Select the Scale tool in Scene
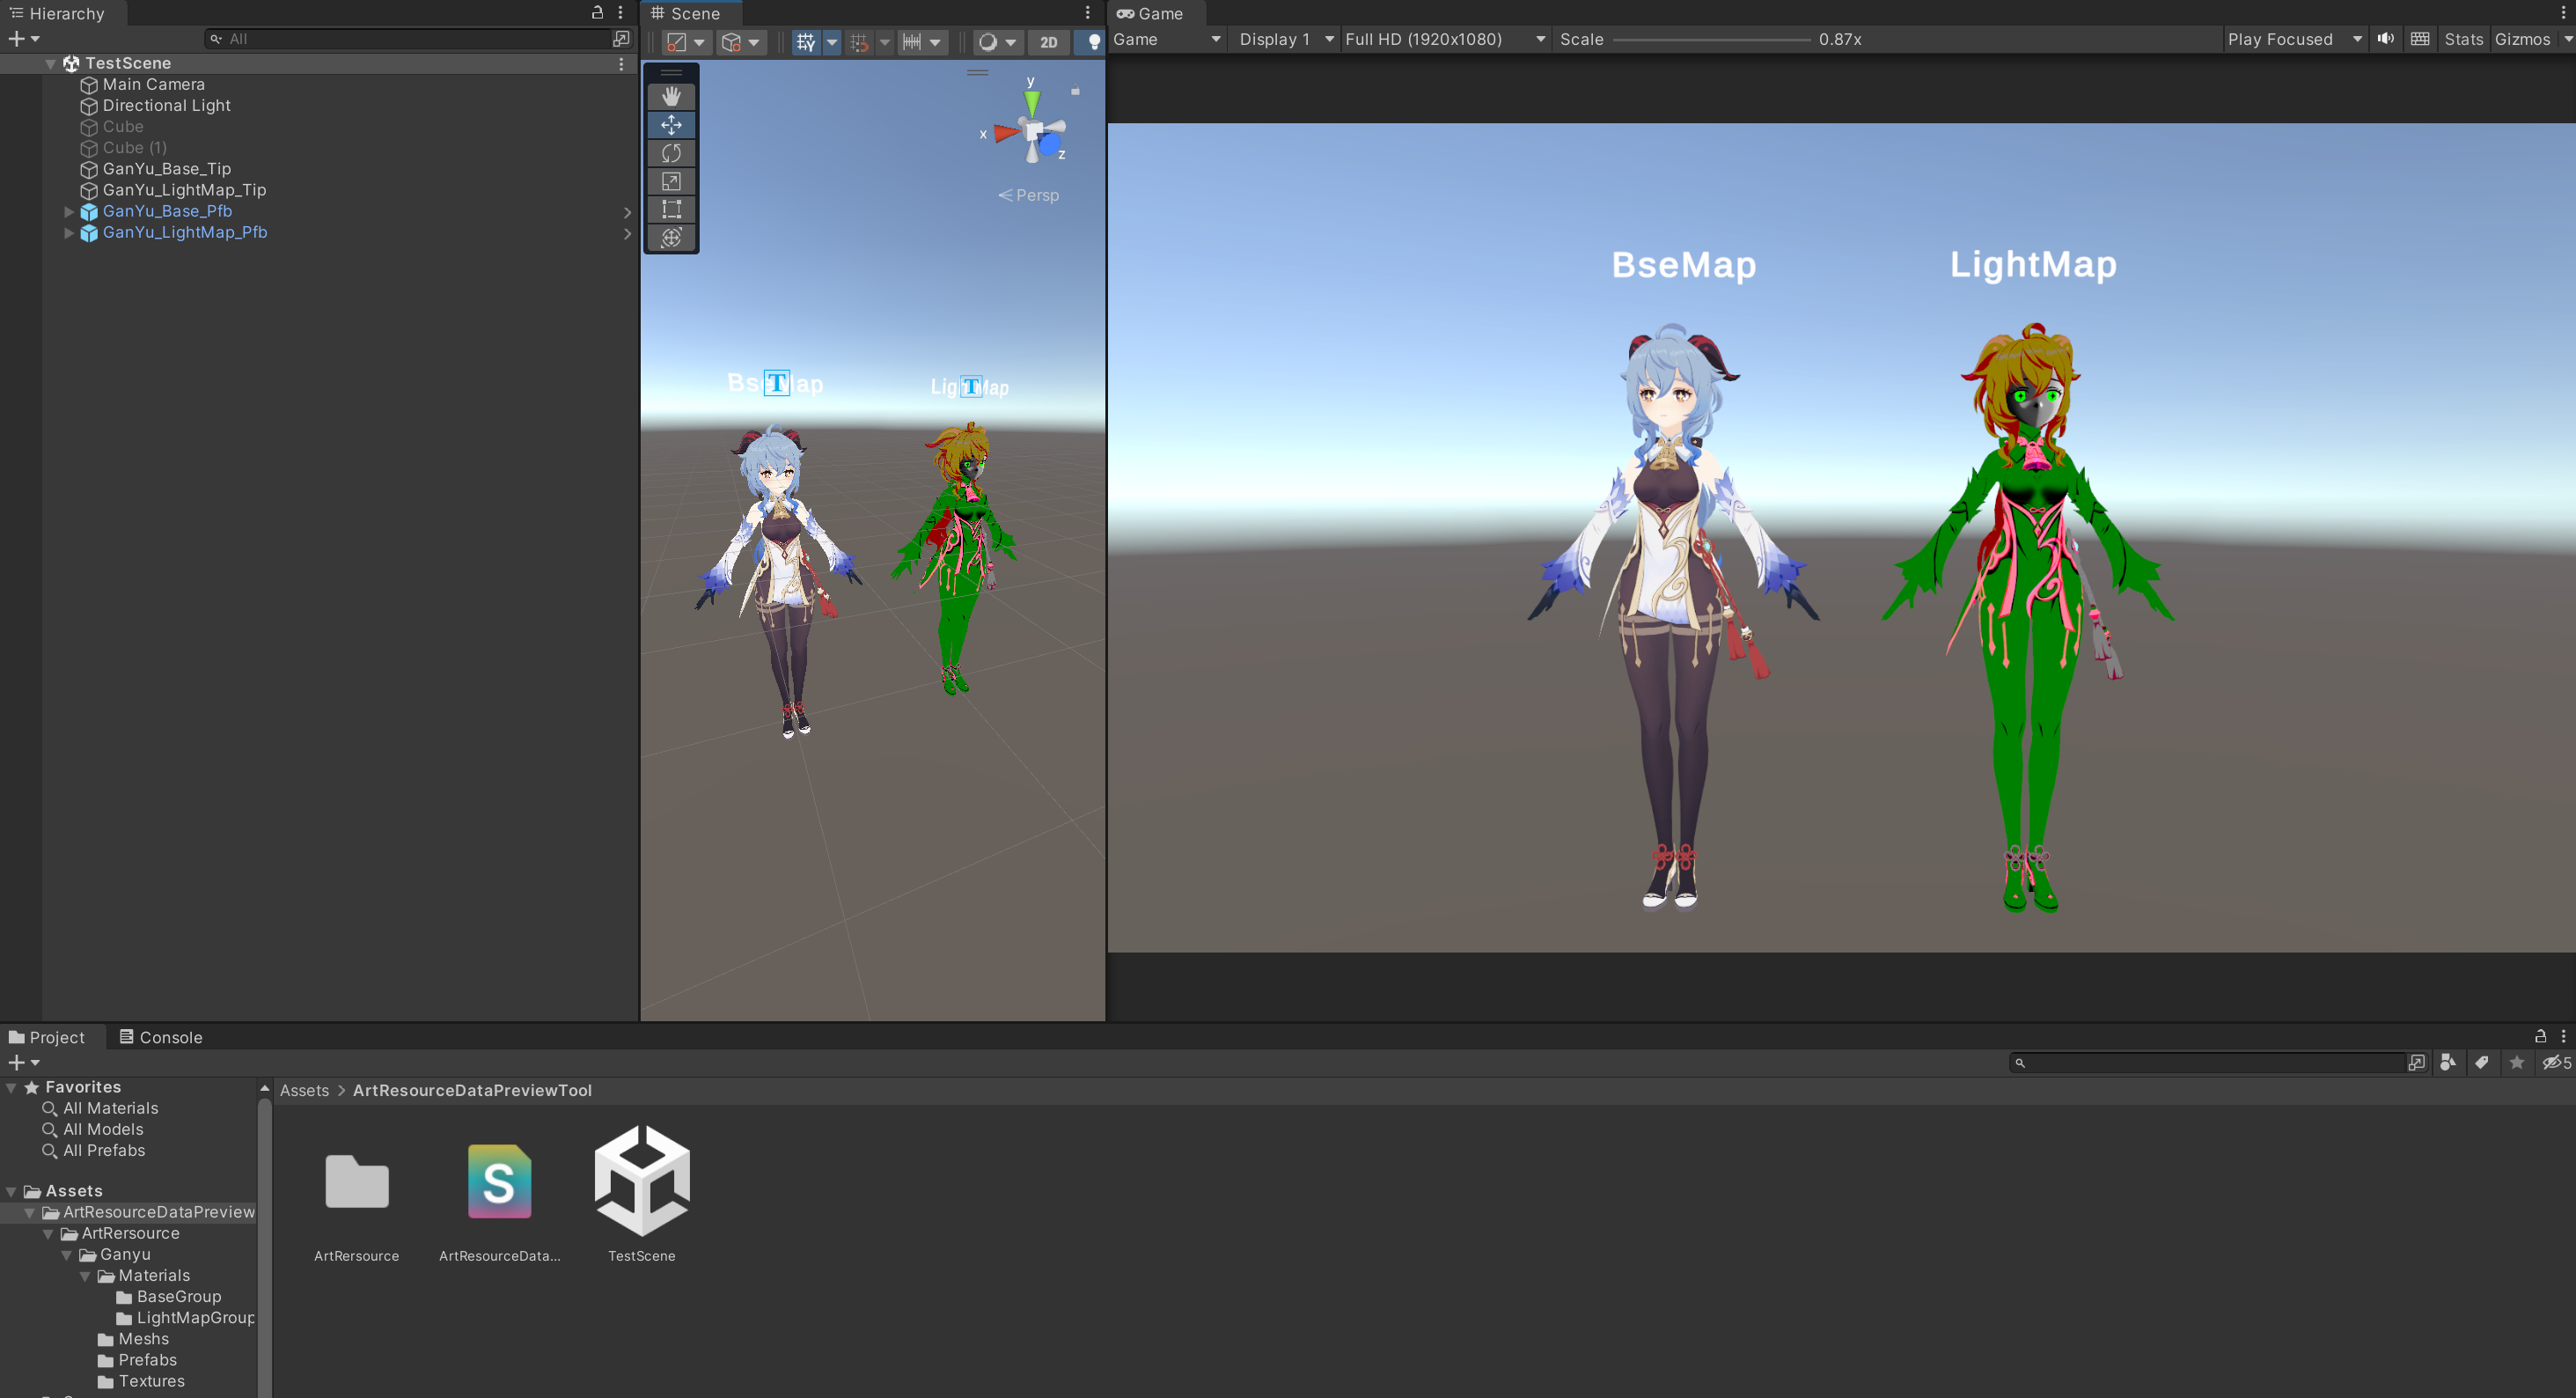2576x1398 pixels. [x=671, y=181]
